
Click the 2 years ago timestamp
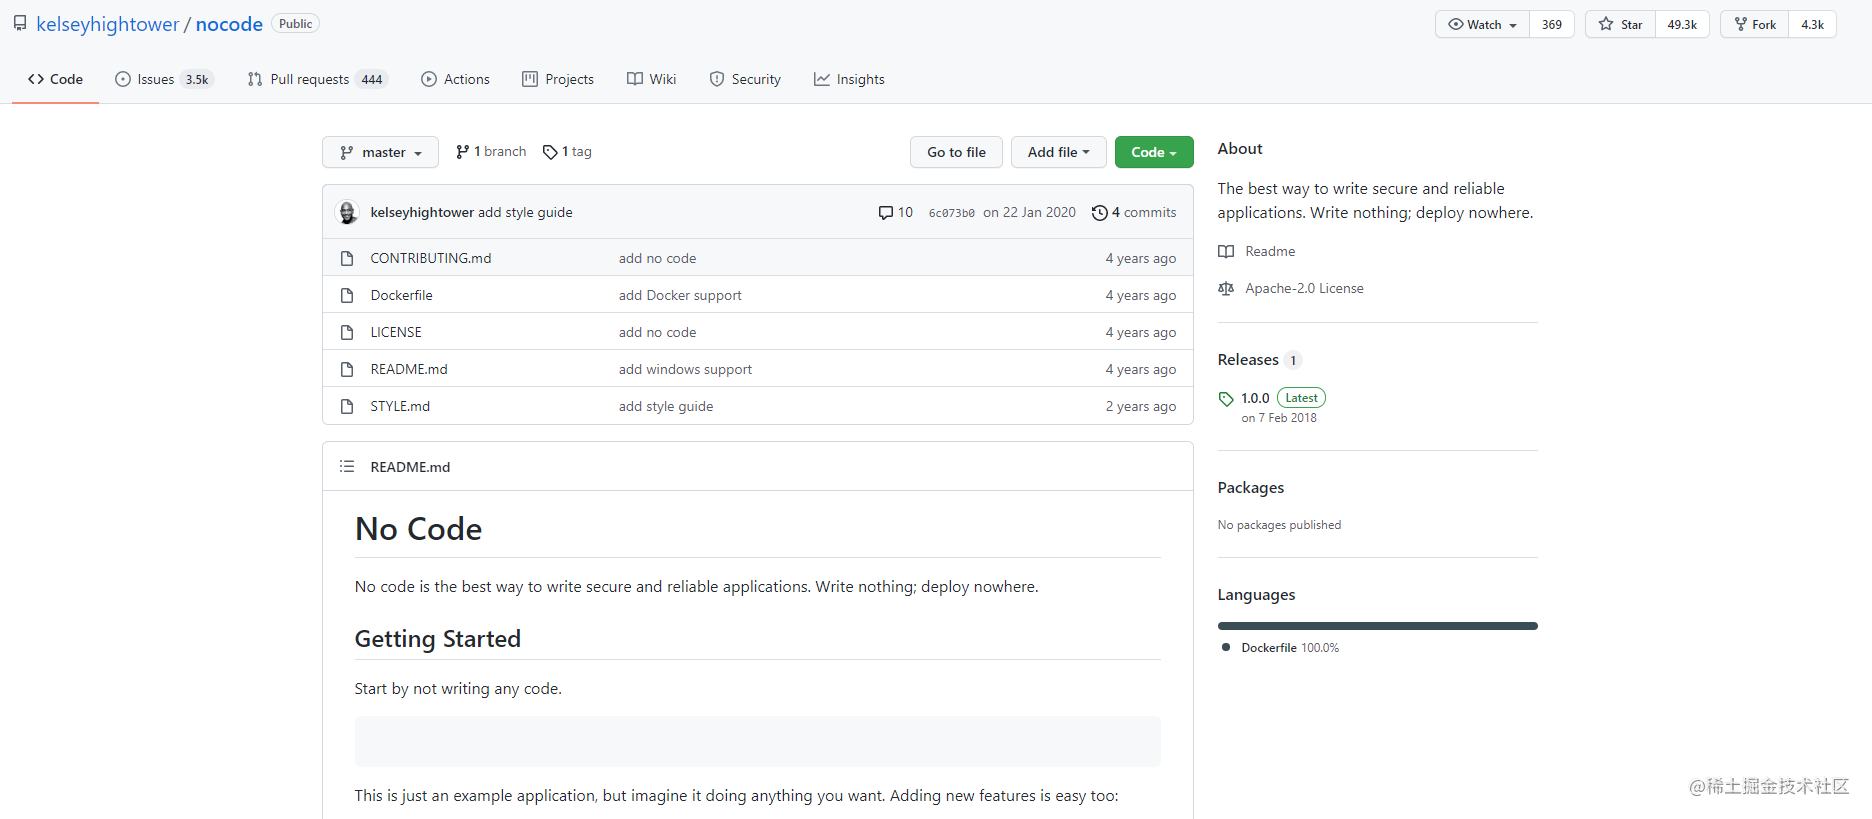click(1141, 406)
